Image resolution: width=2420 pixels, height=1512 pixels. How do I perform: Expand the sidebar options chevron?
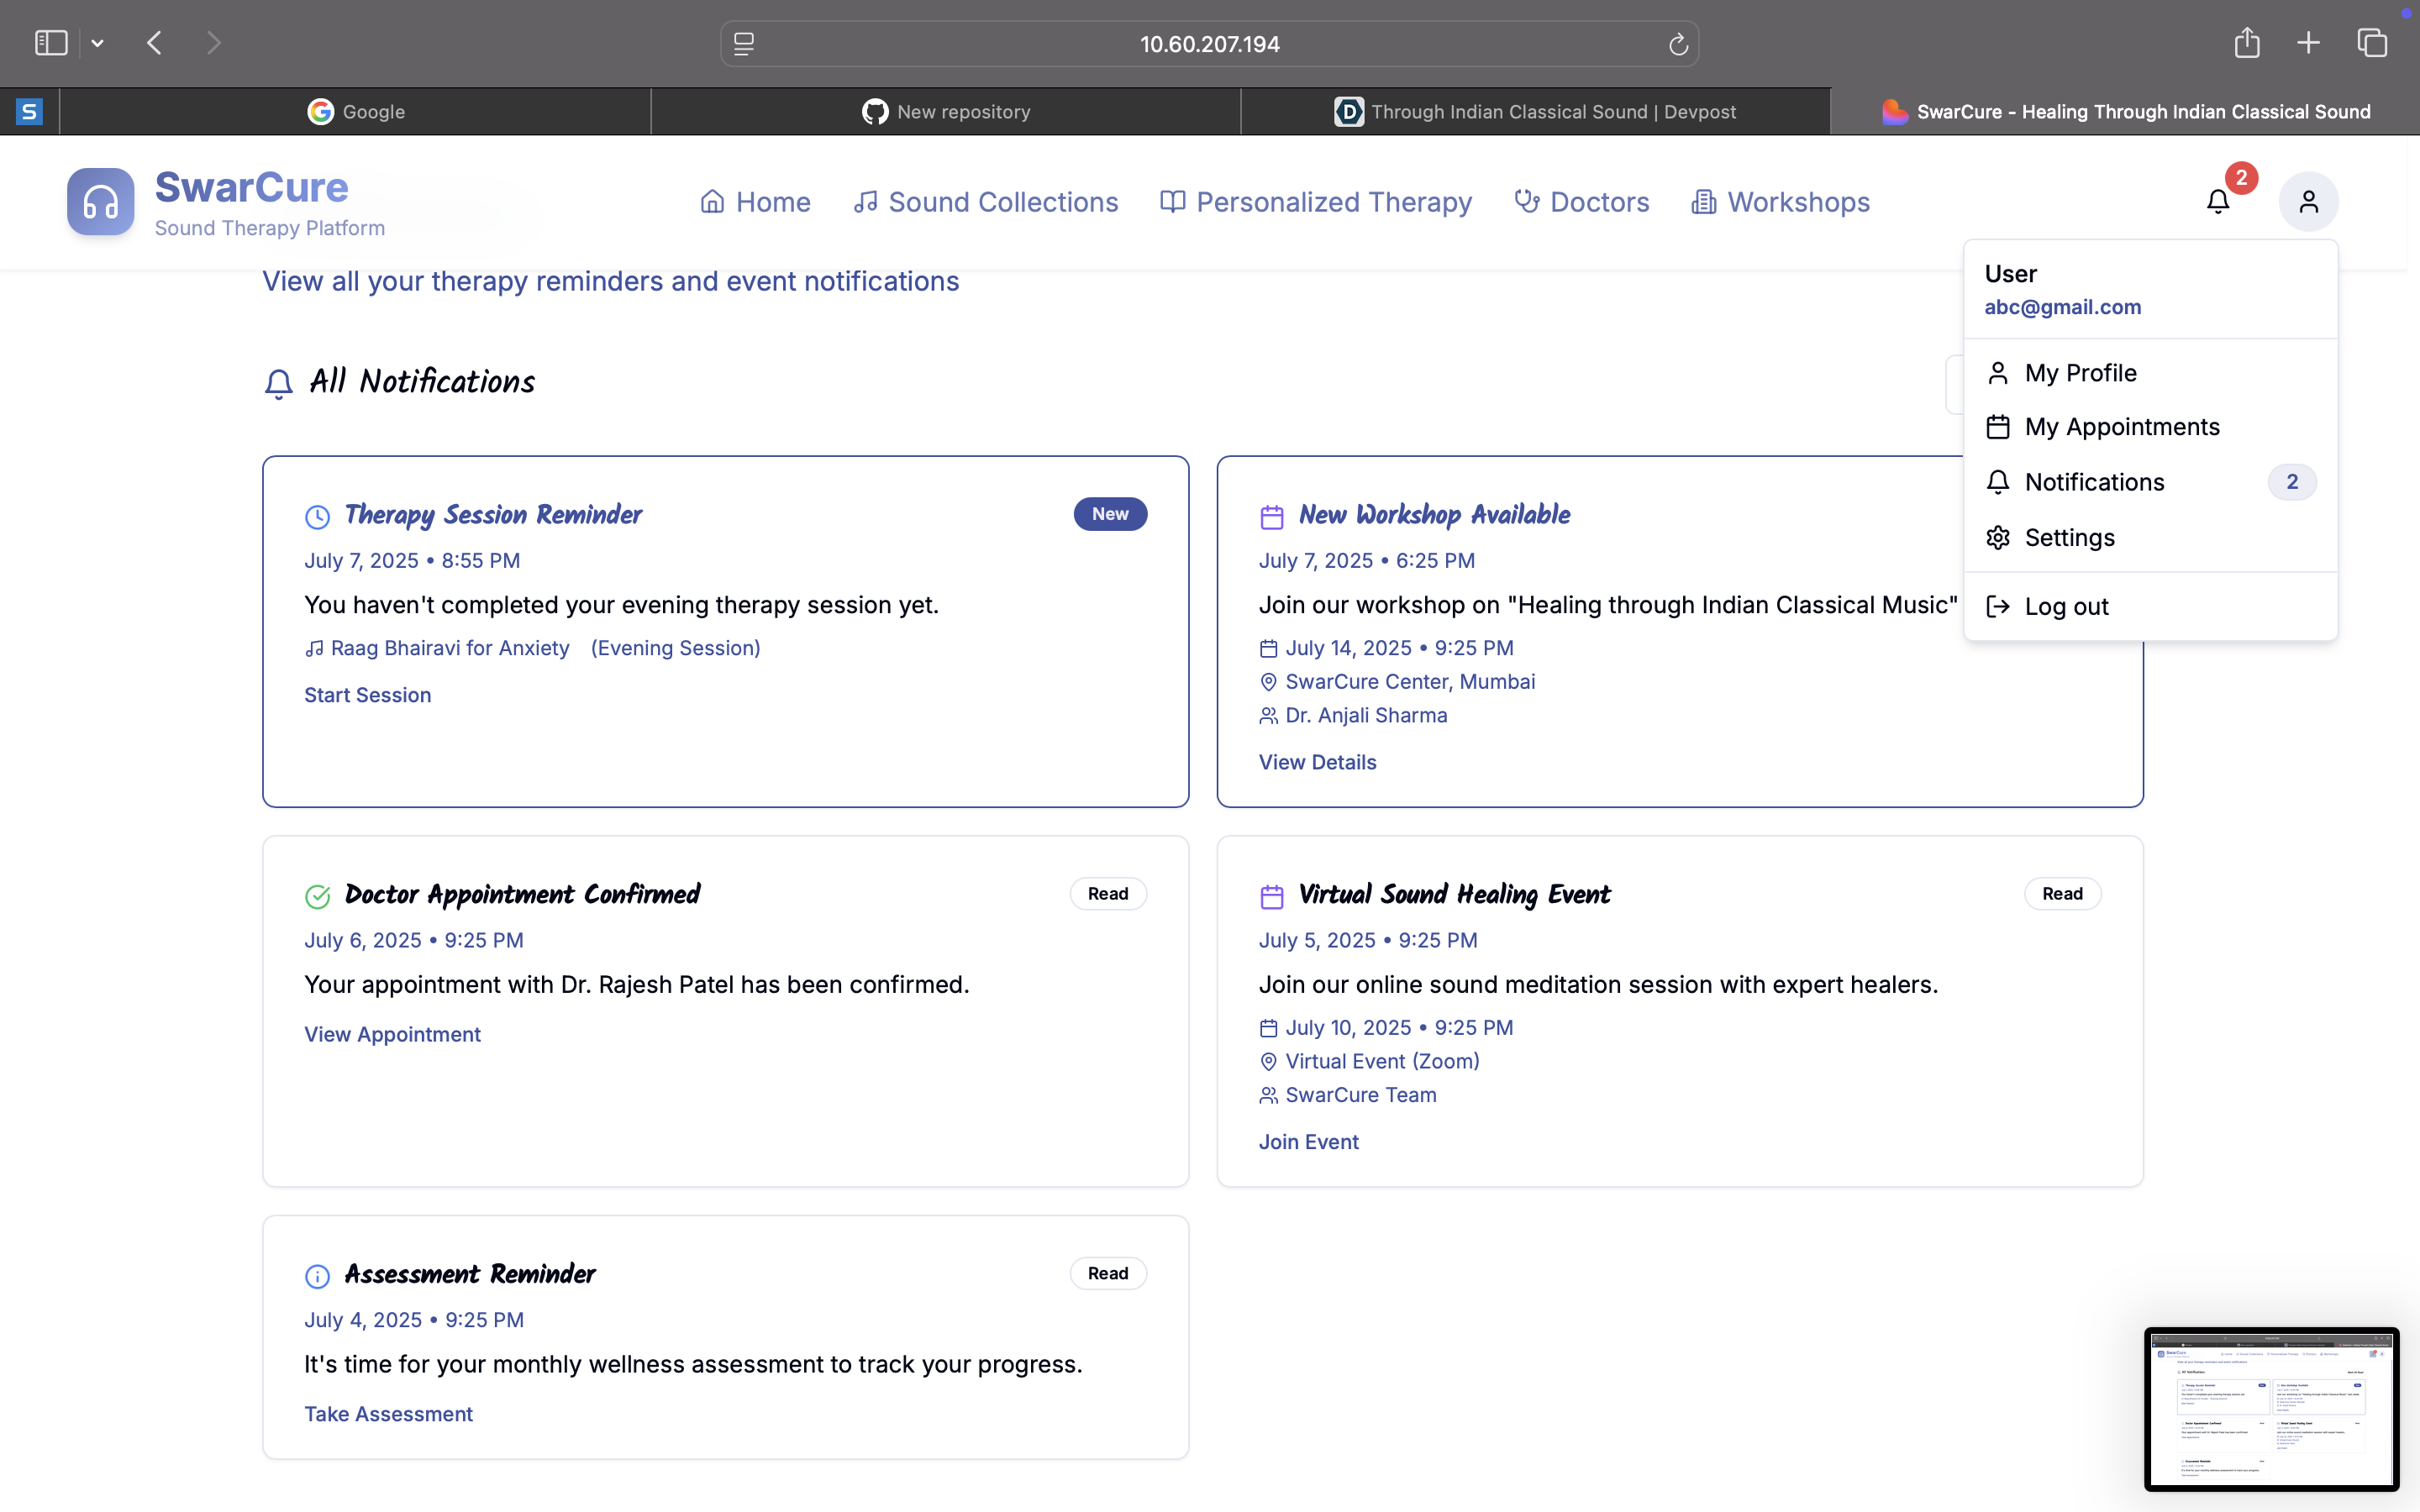click(97, 43)
